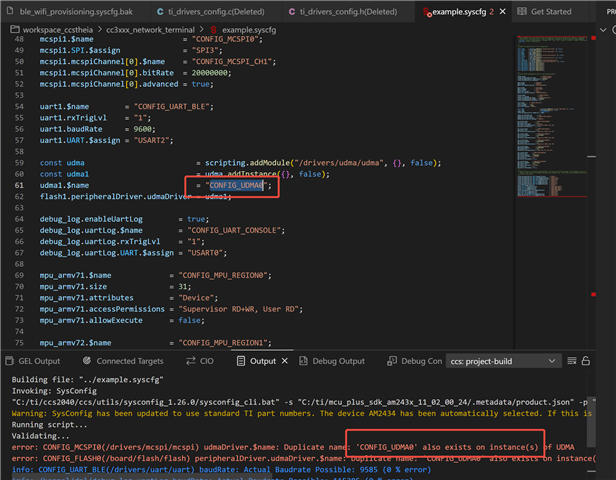Click the "CONFIG_UART_BLE" string
Image resolution: width=616 pixels, height=480 pixels.
tap(172, 106)
